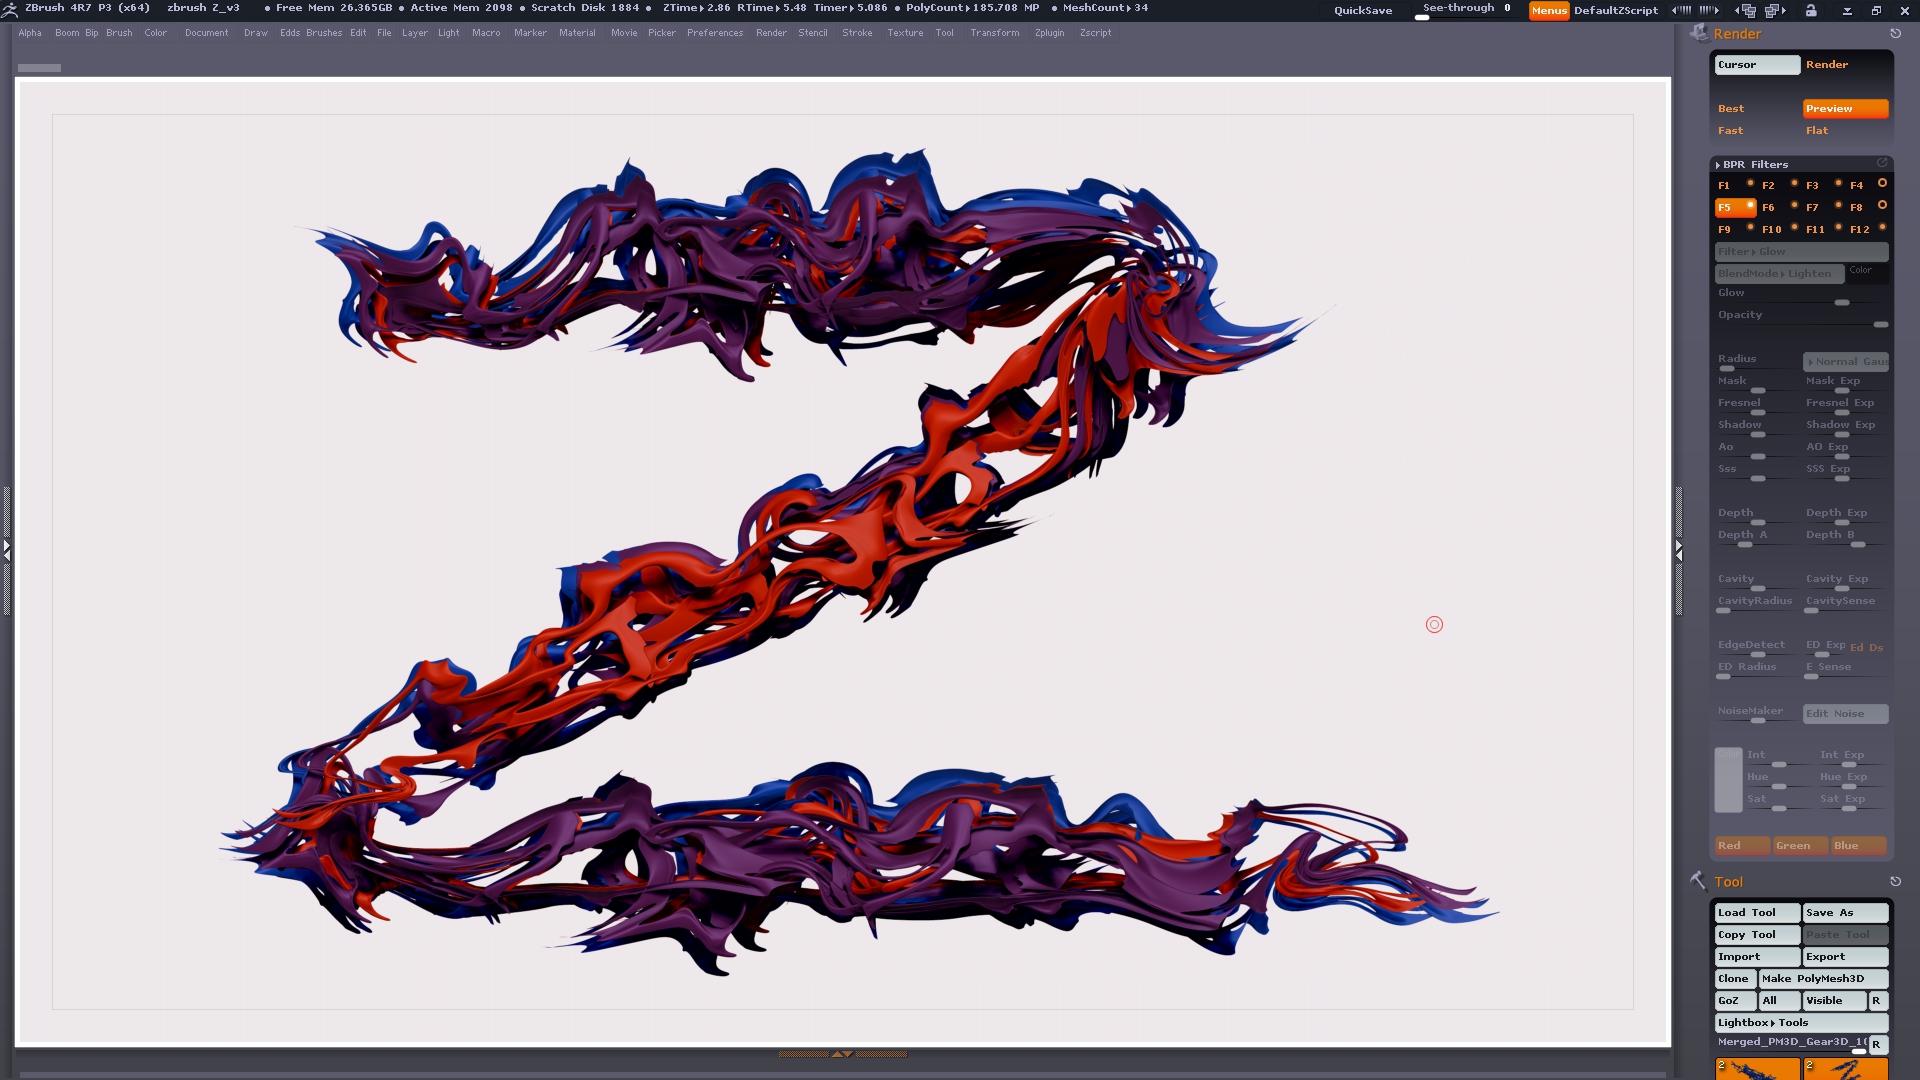
Task: Click the lock icon in title bar
Action: coord(1811,10)
